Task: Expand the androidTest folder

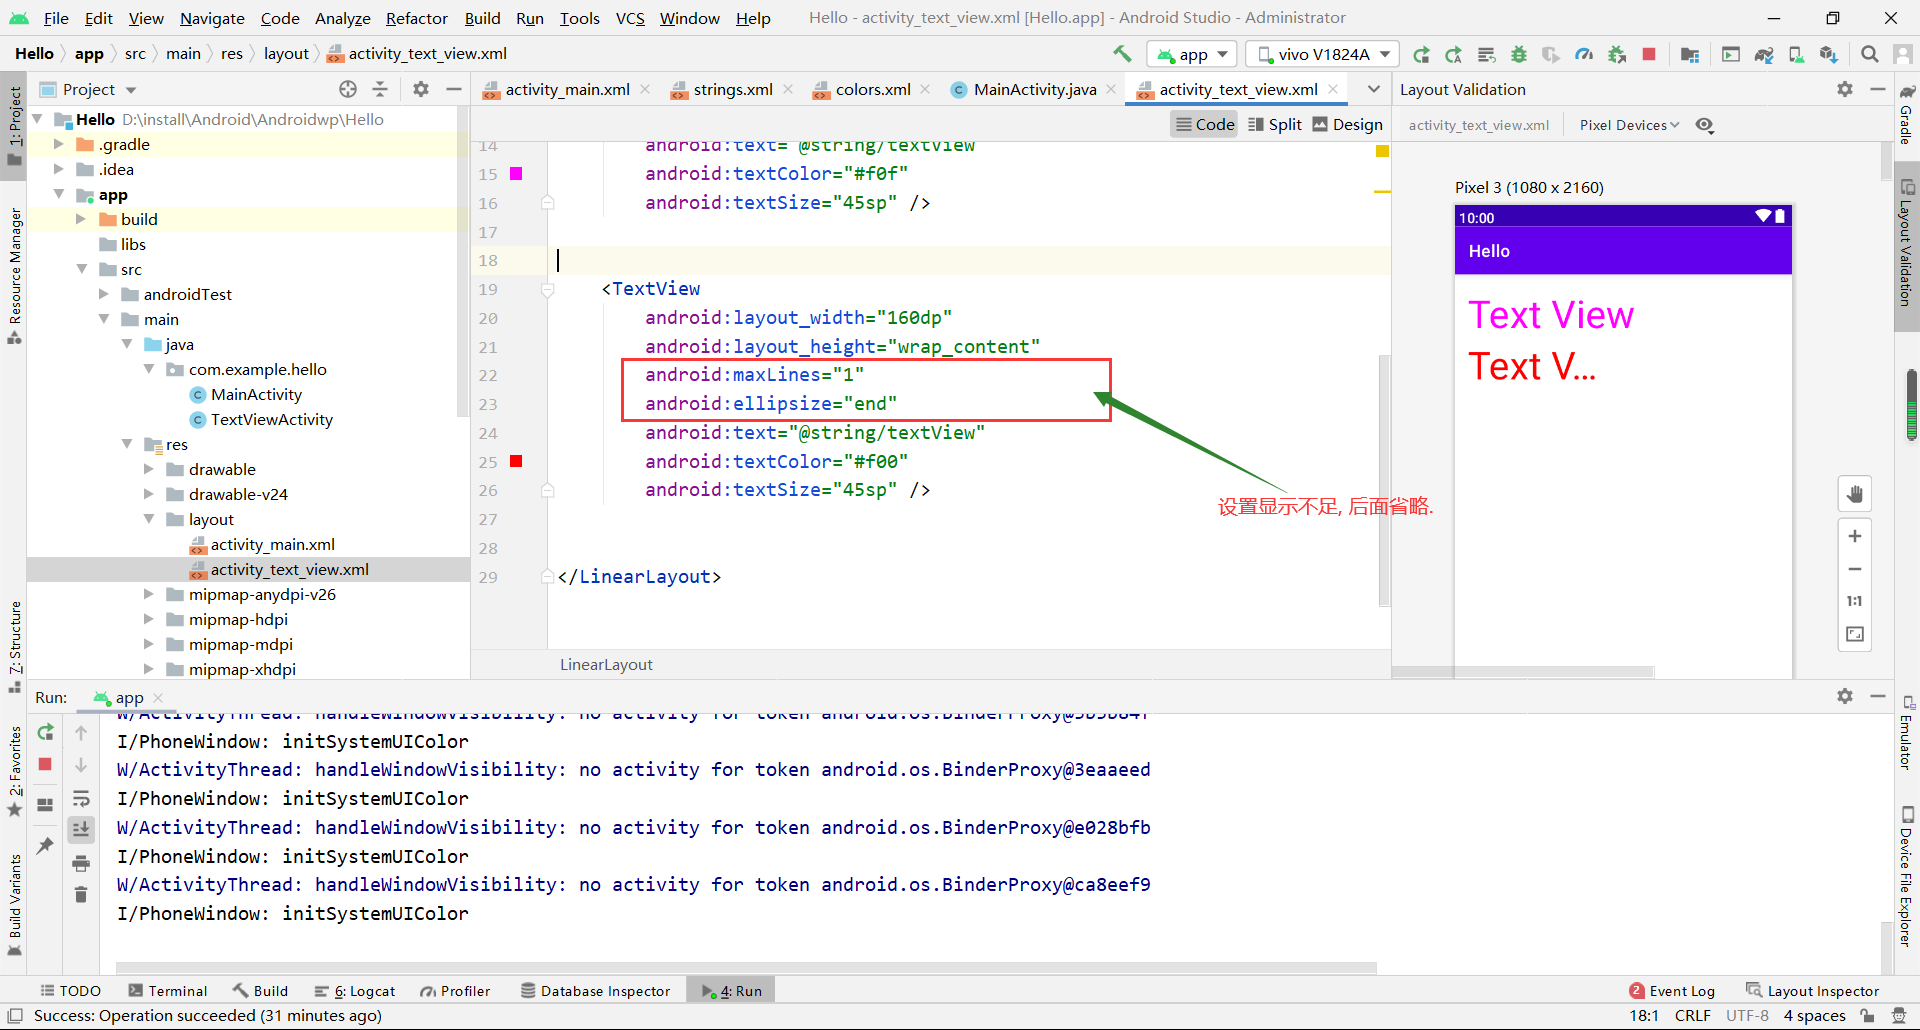Action: pos(104,294)
